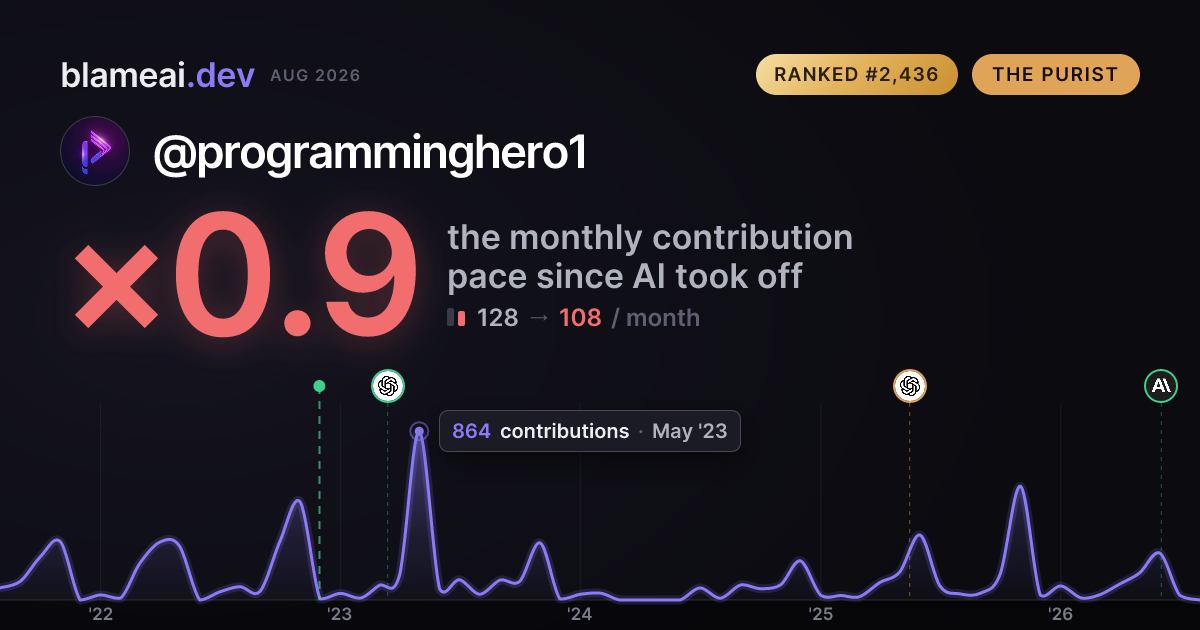
Task: Click the May '23 peak point circle
Action: 419,432
